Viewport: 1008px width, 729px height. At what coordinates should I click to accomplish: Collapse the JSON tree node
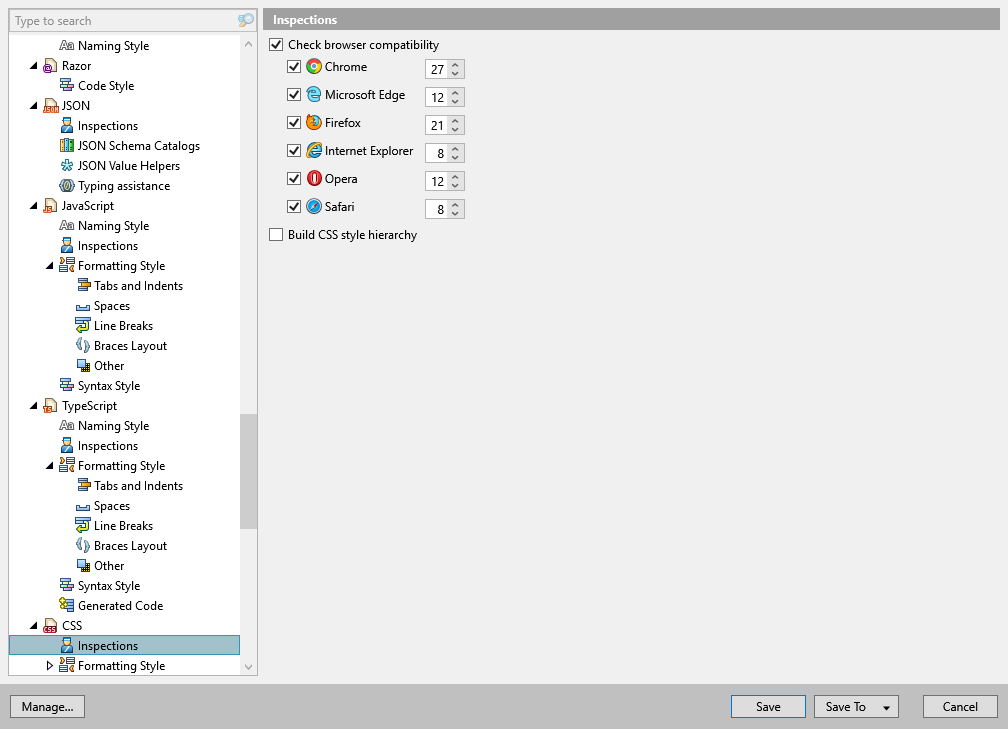[x=33, y=105]
